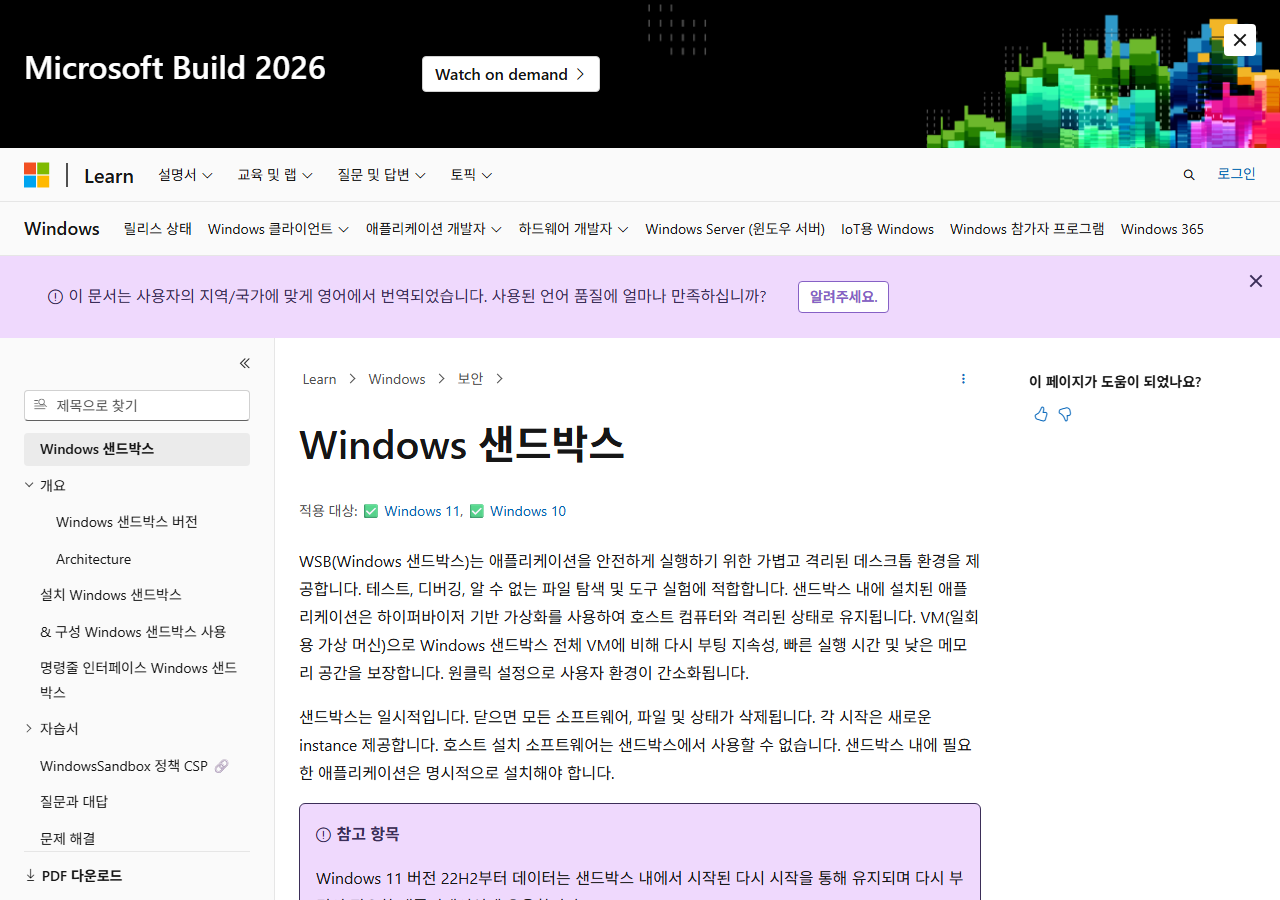
Task: Click the Learn breadcrumb link
Action: pos(320,379)
